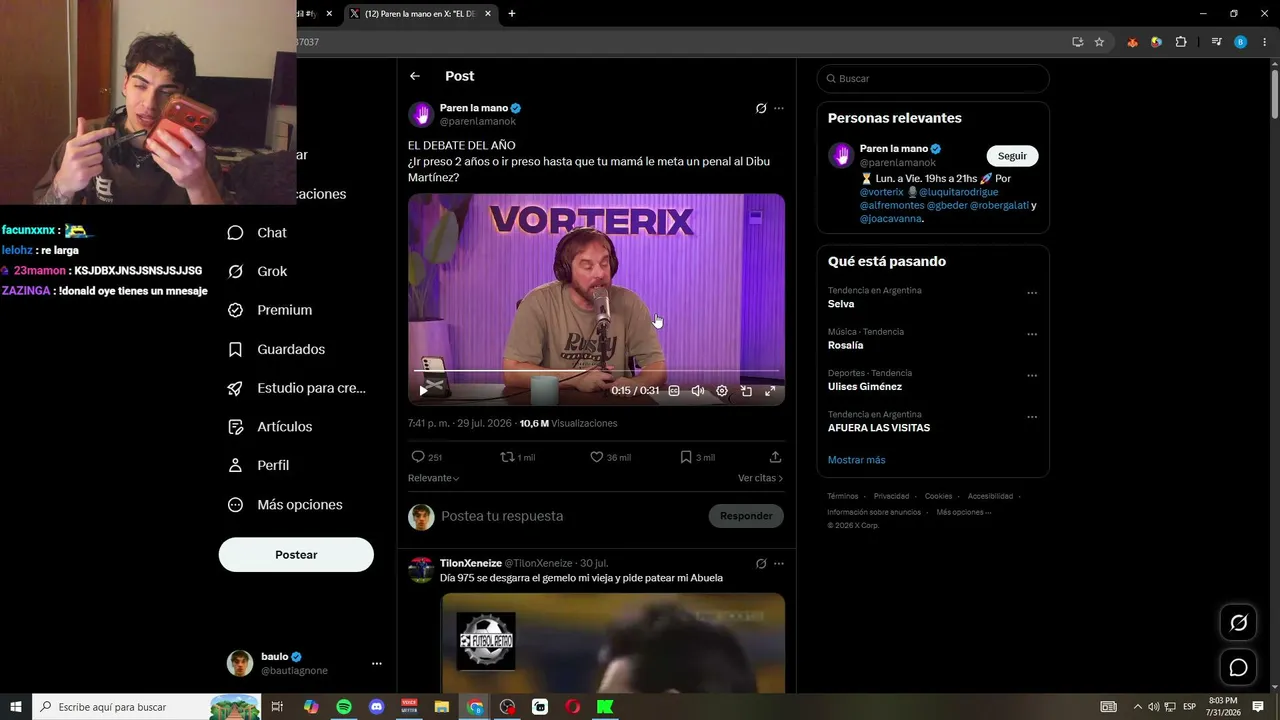Screen dimensions: 1280x720
Task: Open options for Selva trend
Action: (x=1032, y=293)
